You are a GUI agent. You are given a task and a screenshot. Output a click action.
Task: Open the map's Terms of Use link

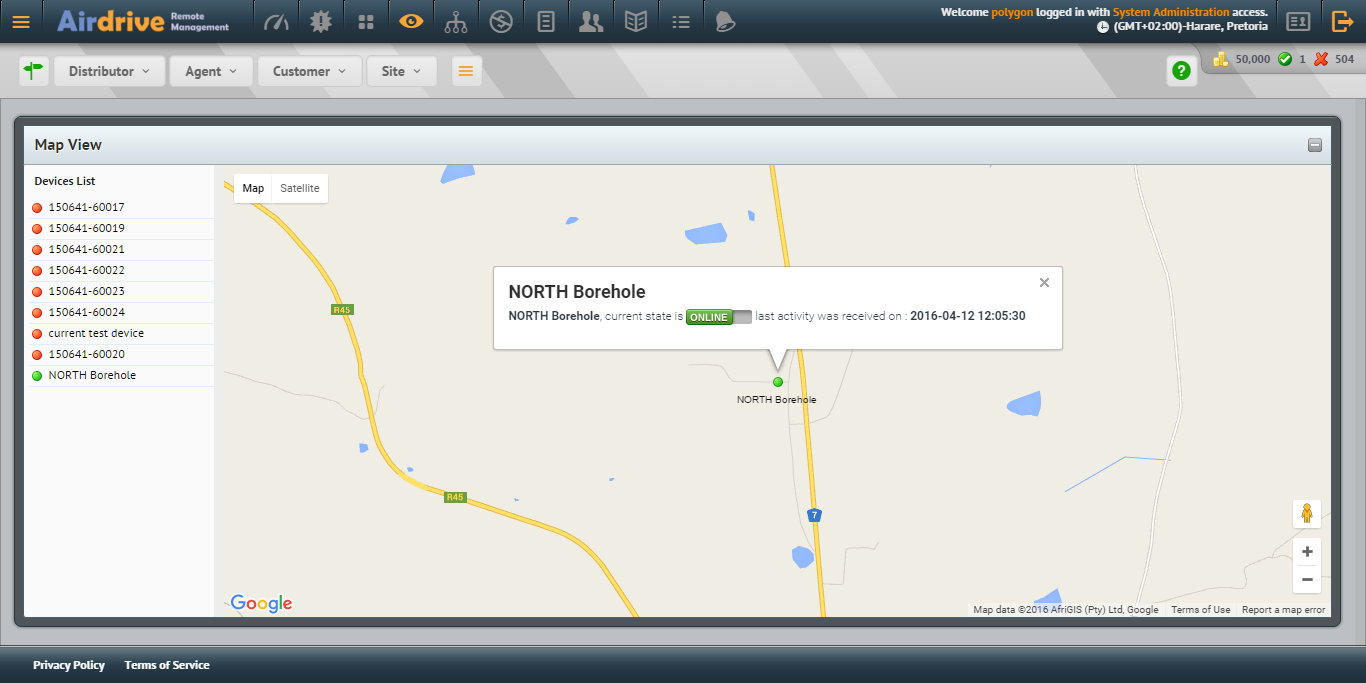pos(1201,610)
